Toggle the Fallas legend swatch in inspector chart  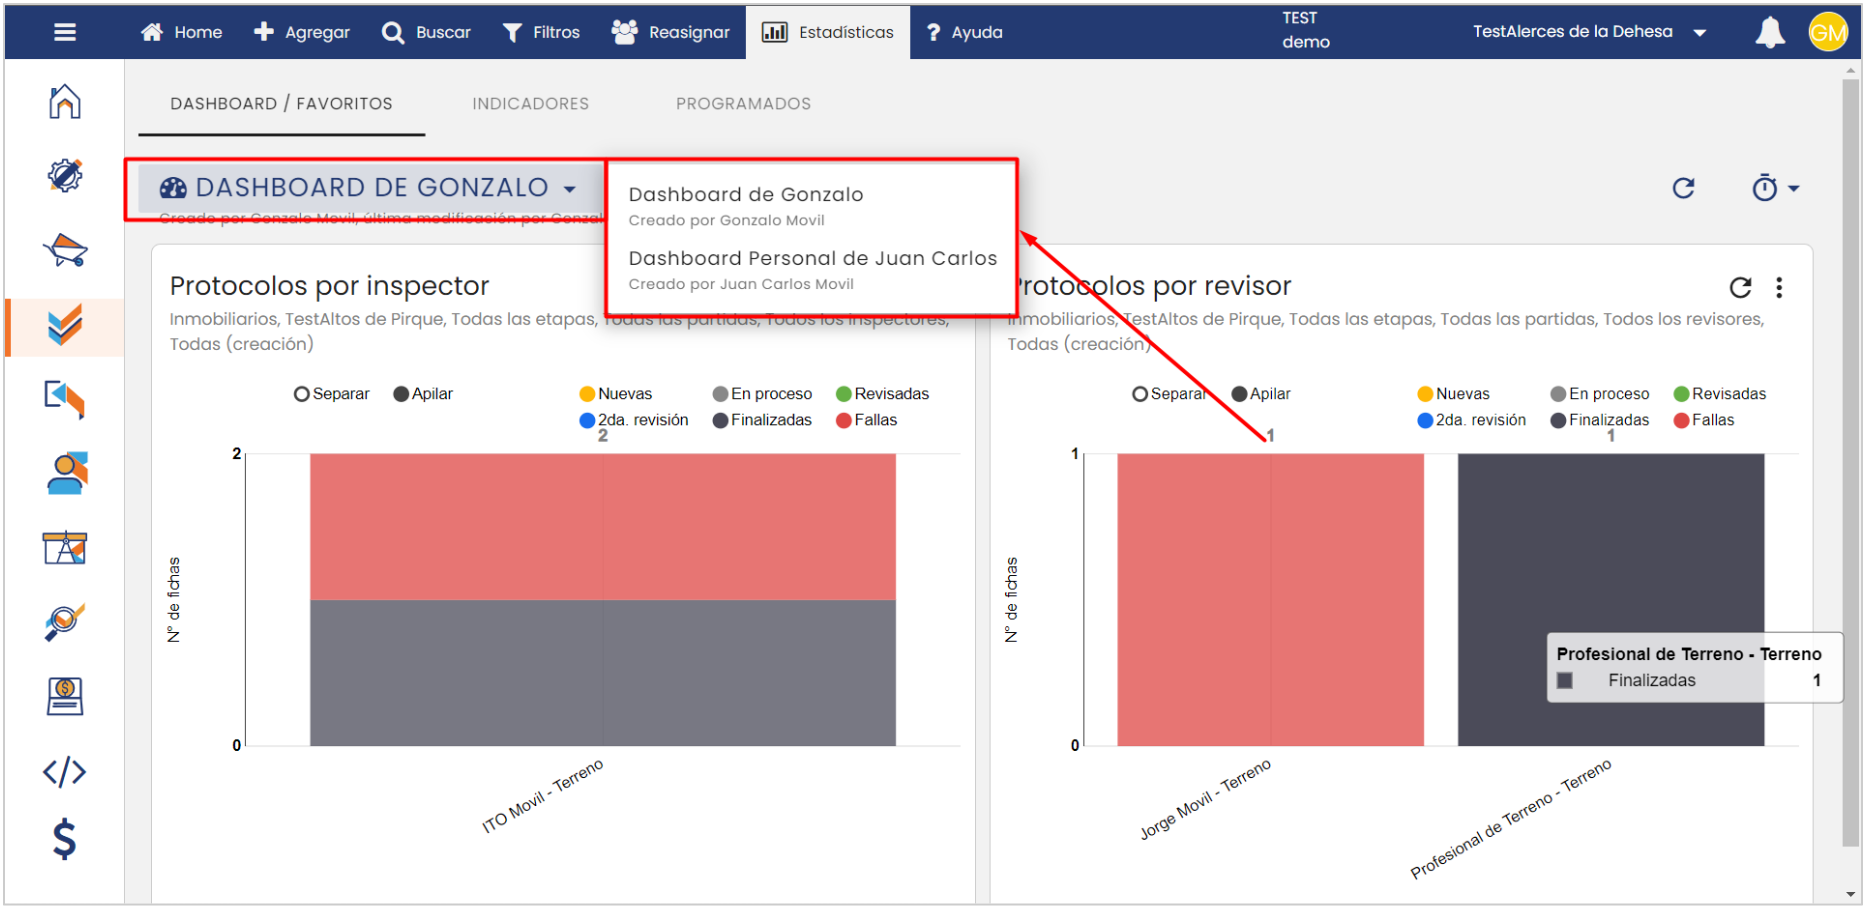pyautogui.click(x=844, y=421)
